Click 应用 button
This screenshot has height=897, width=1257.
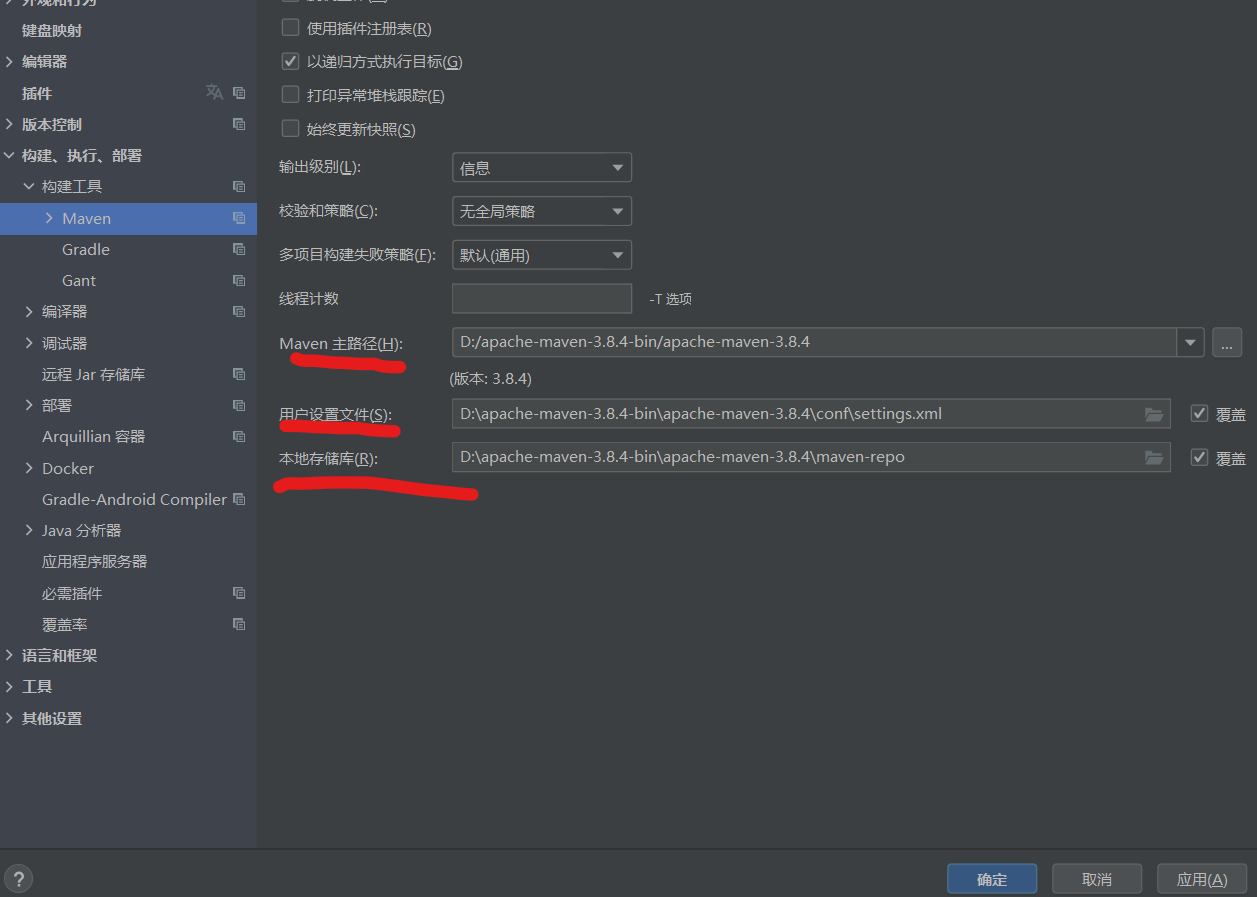click(1202, 879)
